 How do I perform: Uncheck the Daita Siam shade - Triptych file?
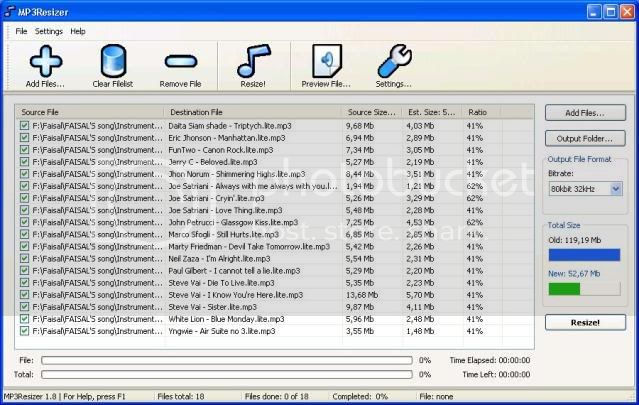24,125
